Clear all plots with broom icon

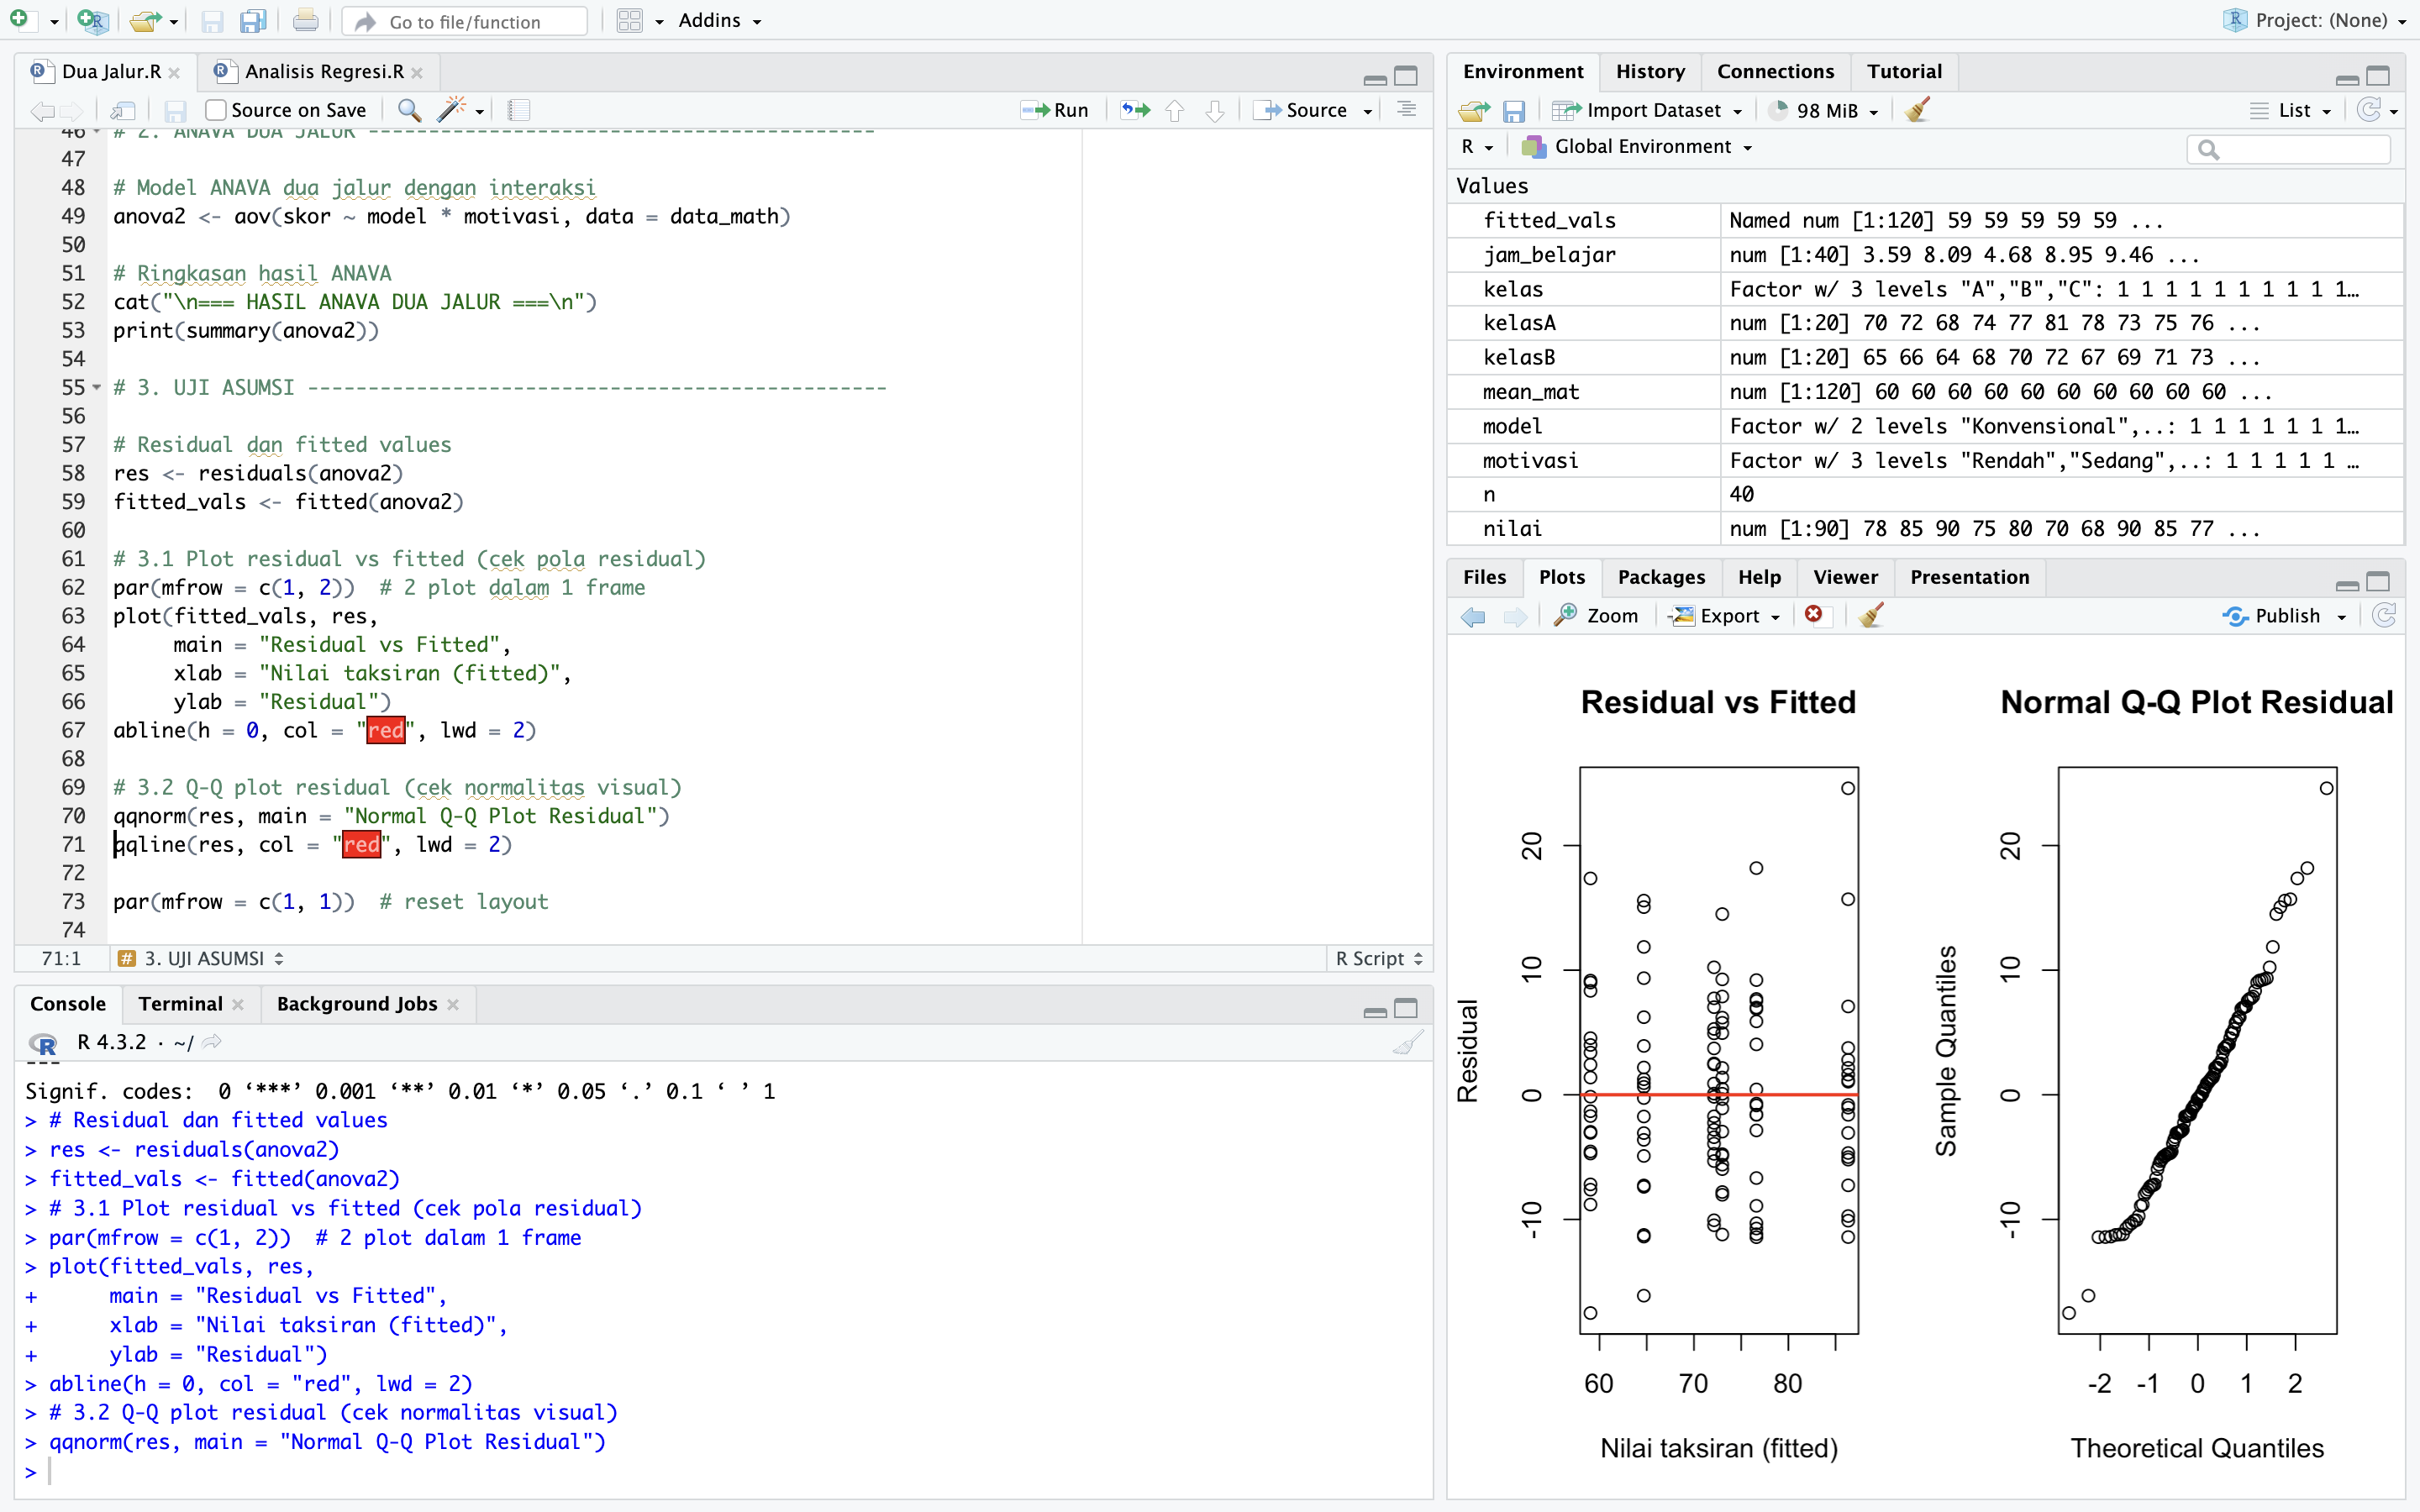(x=1871, y=615)
